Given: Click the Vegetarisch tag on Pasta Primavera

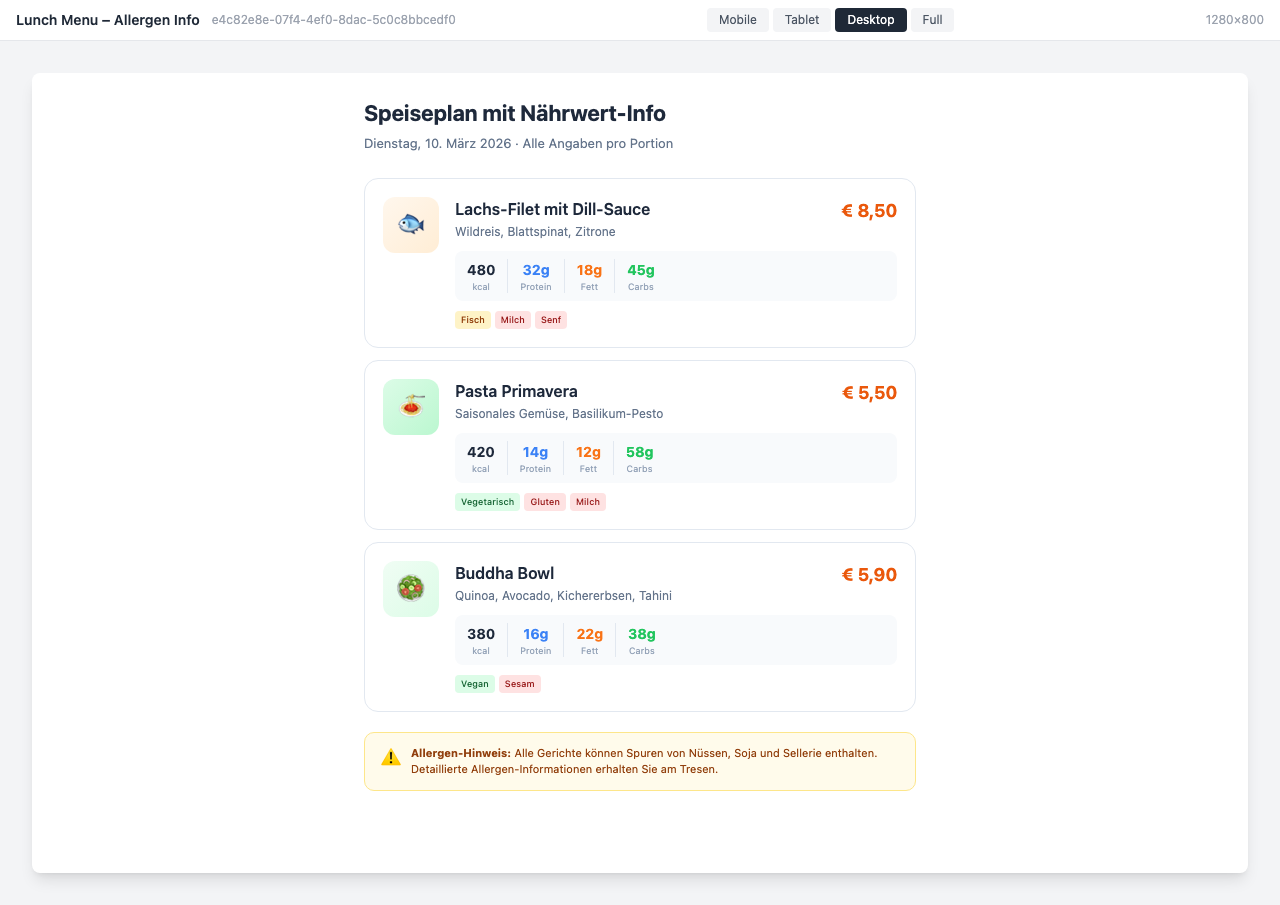Looking at the screenshot, I should pos(487,502).
